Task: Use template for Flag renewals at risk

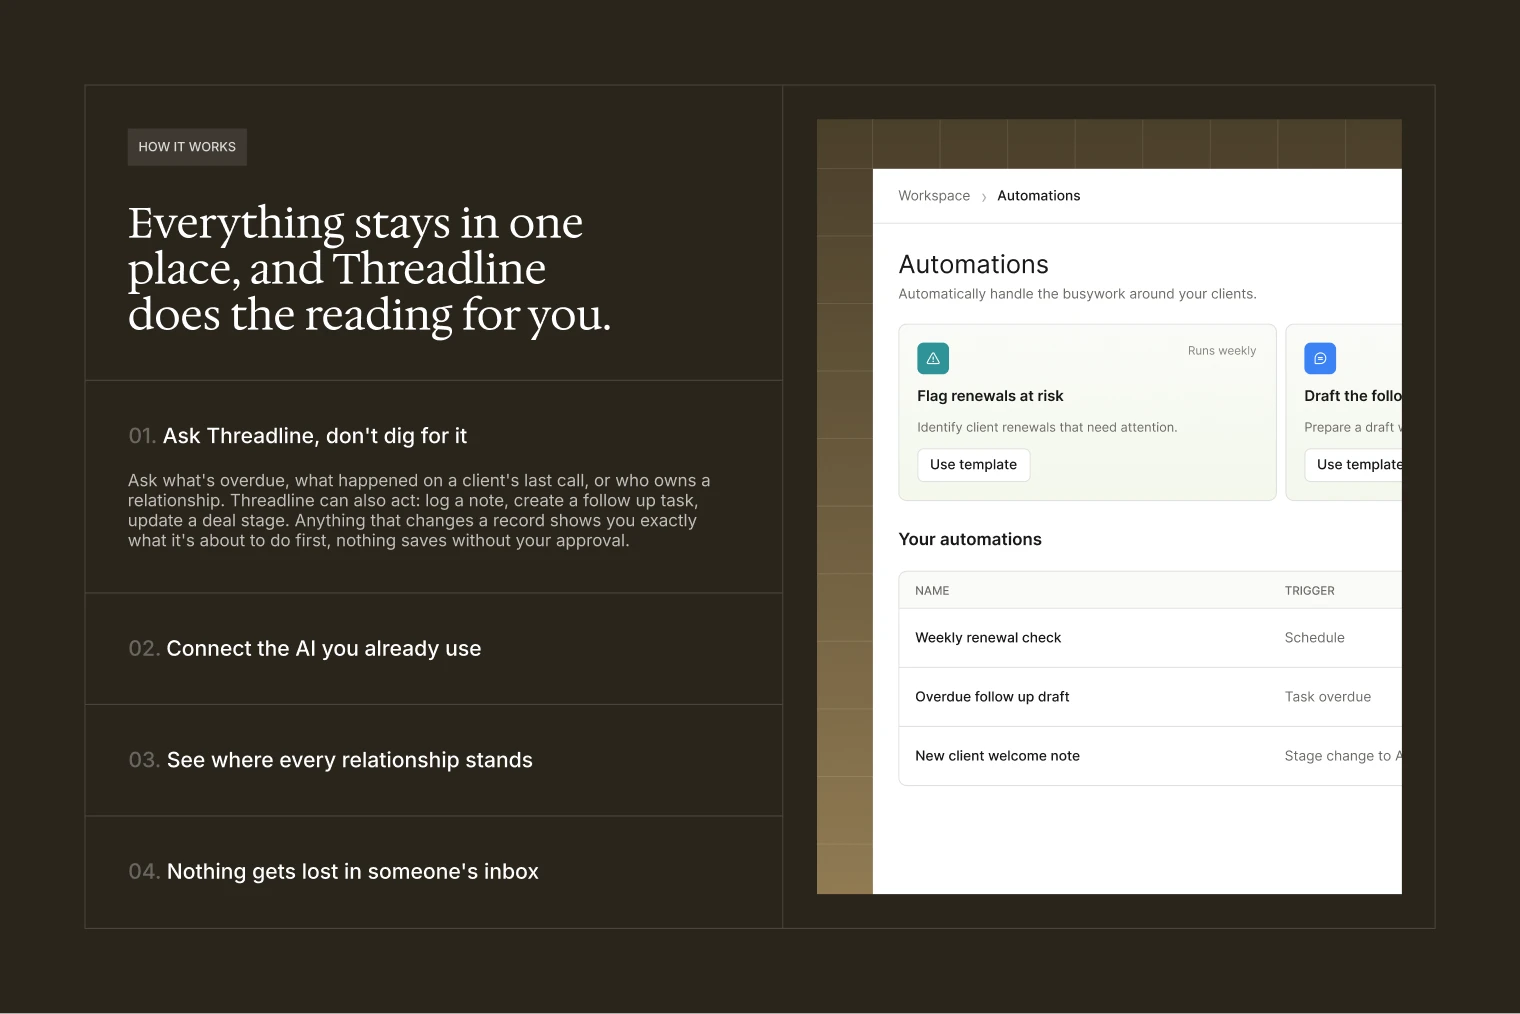Action: click(x=973, y=465)
